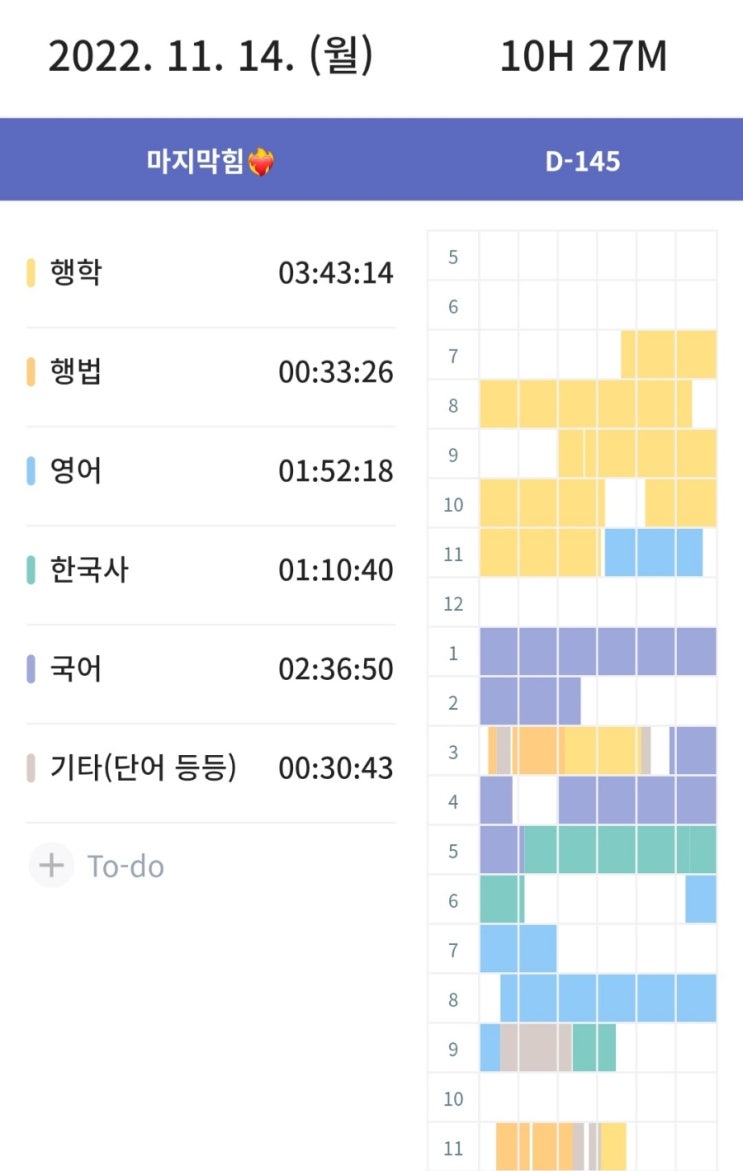Click the blue color marker for 영어
This screenshot has width=743, height=1171.
tap(31, 471)
